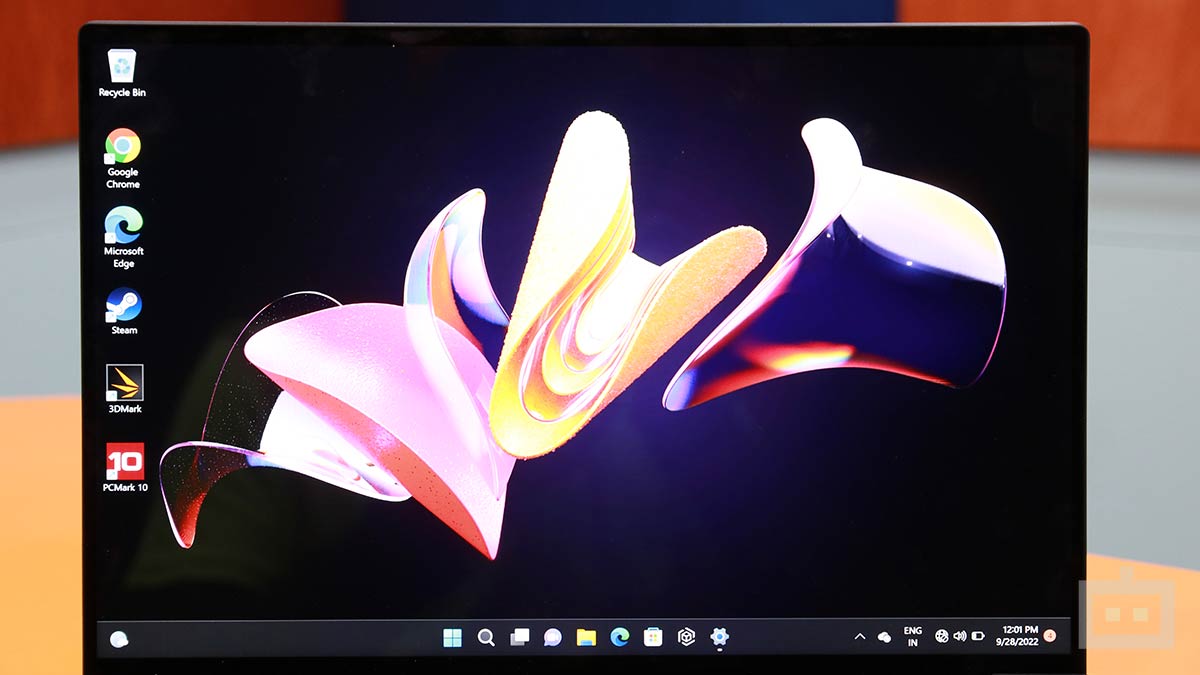This screenshot has height=675, width=1200.
Task: Open Microsoft Teams Chat from the taskbar
Action: (552, 635)
